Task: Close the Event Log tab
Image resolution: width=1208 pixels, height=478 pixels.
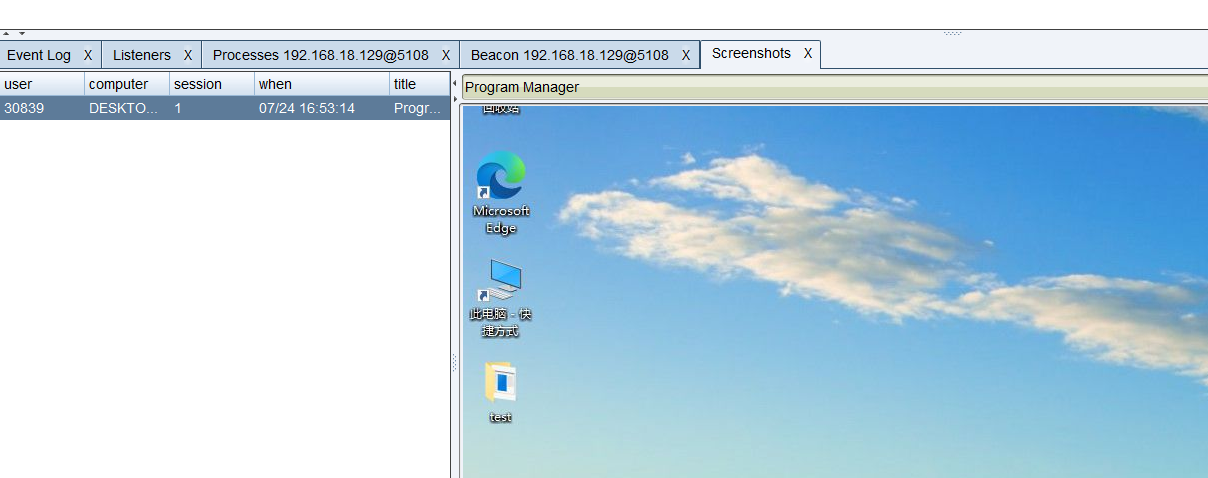Action: click(88, 55)
